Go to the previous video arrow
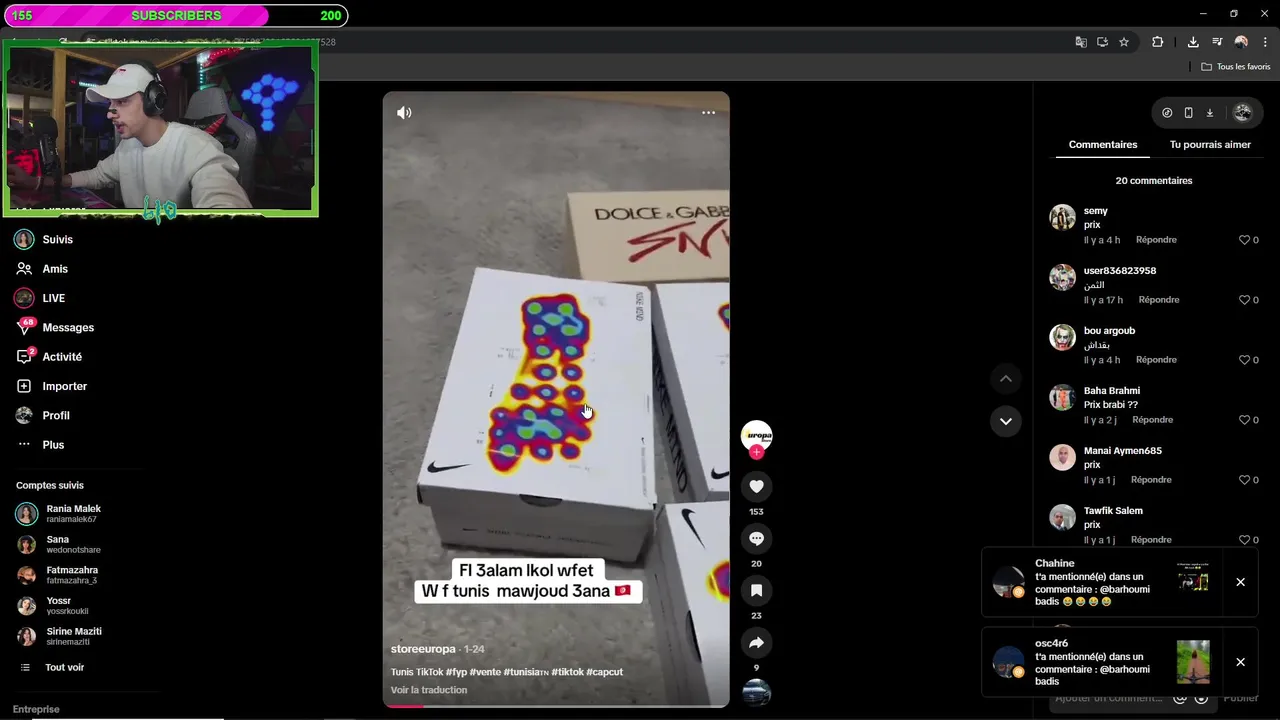This screenshot has width=1280, height=720. coord(1006,379)
